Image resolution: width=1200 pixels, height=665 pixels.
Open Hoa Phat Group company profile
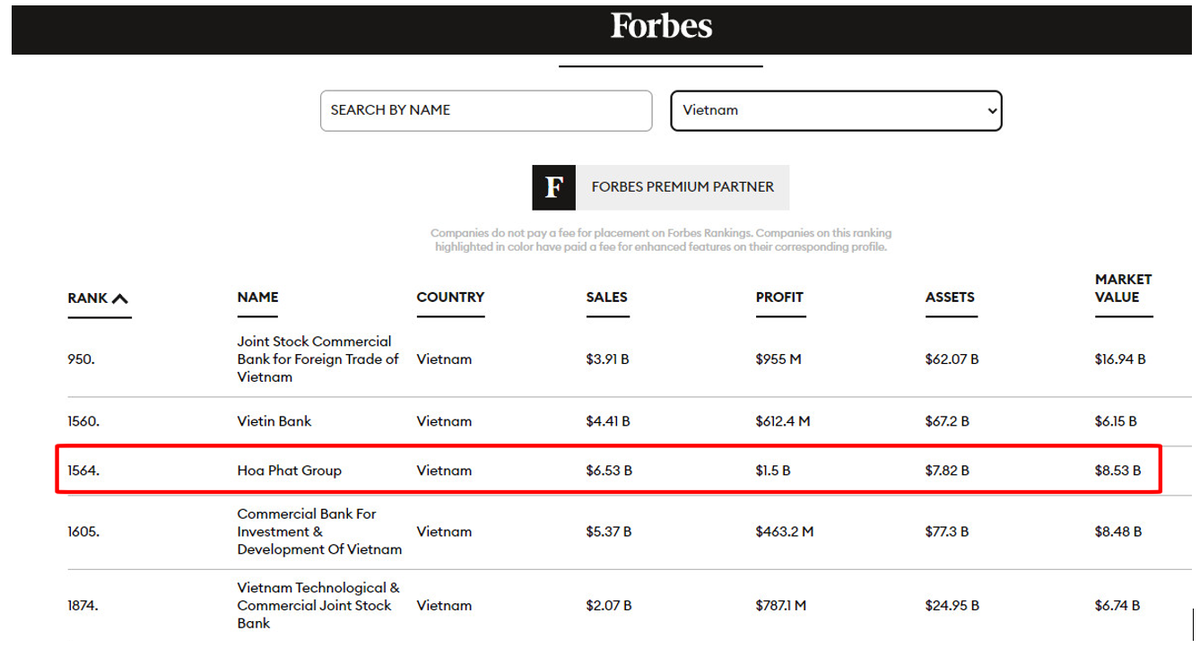coord(289,471)
